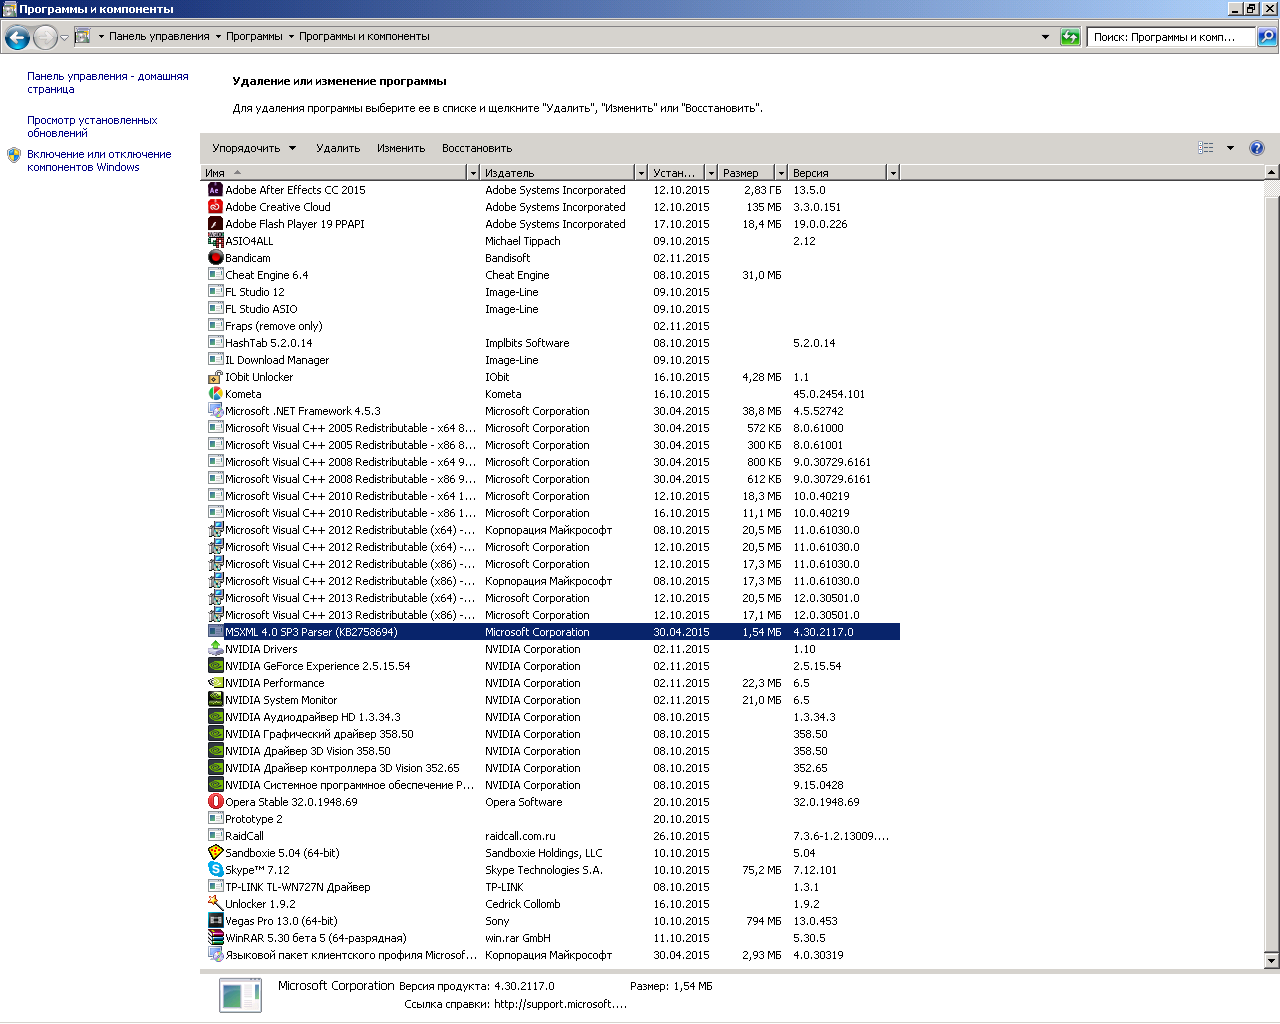The width and height of the screenshot is (1280, 1024).
Task: Open the Упорядочить menu
Action: click(x=254, y=148)
